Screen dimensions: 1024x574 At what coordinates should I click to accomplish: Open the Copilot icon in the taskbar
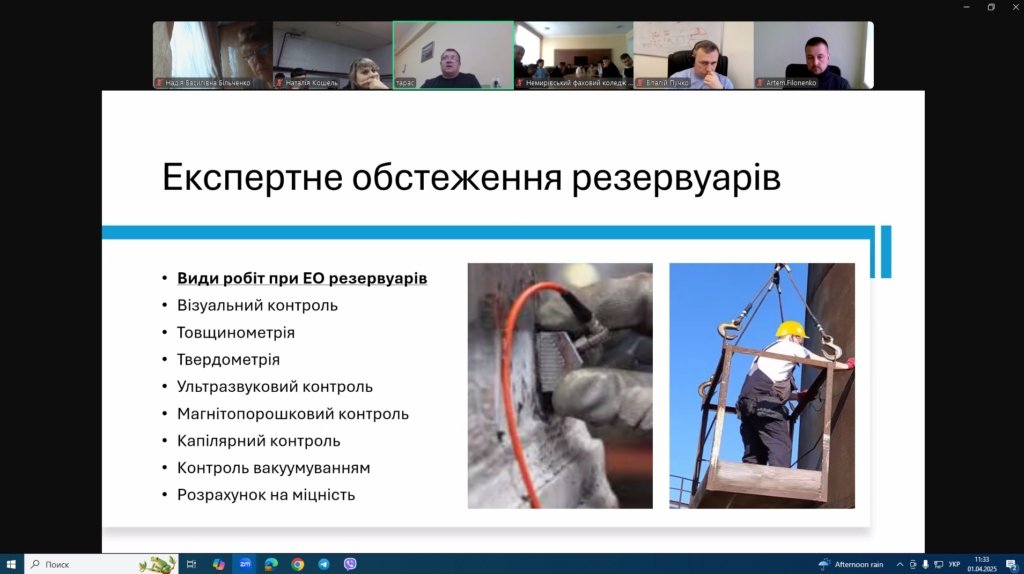(x=218, y=564)
